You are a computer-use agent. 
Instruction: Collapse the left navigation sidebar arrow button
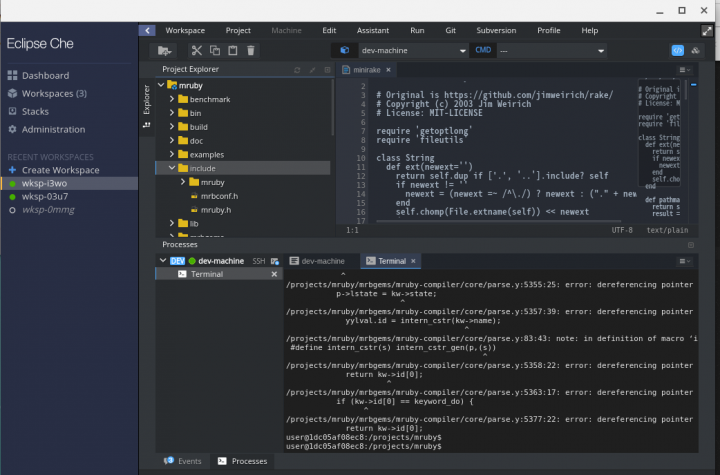tap(148, 31)
